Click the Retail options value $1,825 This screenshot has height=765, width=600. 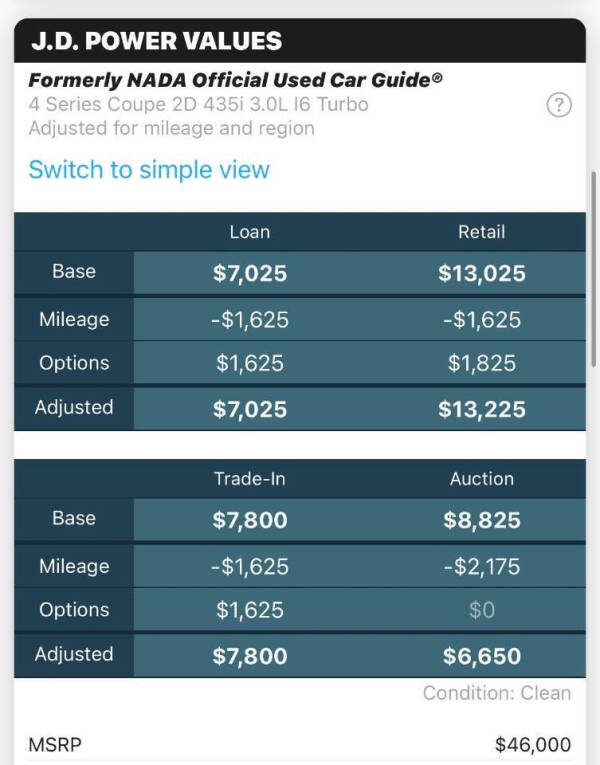tap(481, 363)
